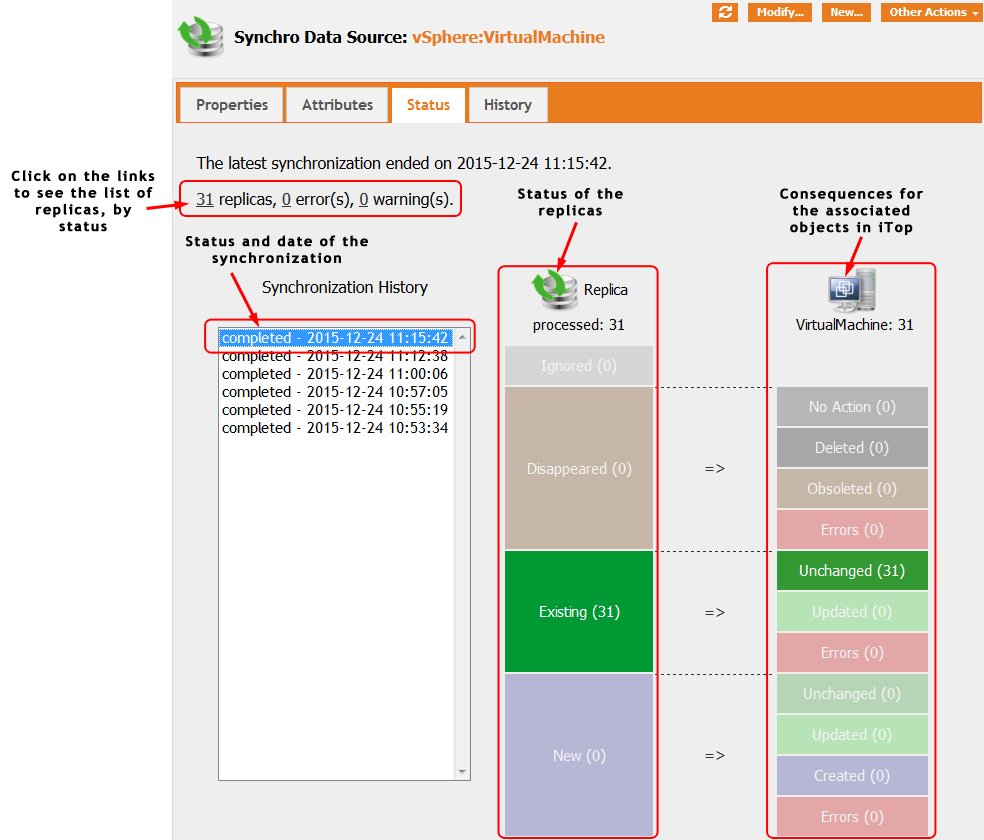Click the scroll-down arrow of the history list

[x=461, y=771]
